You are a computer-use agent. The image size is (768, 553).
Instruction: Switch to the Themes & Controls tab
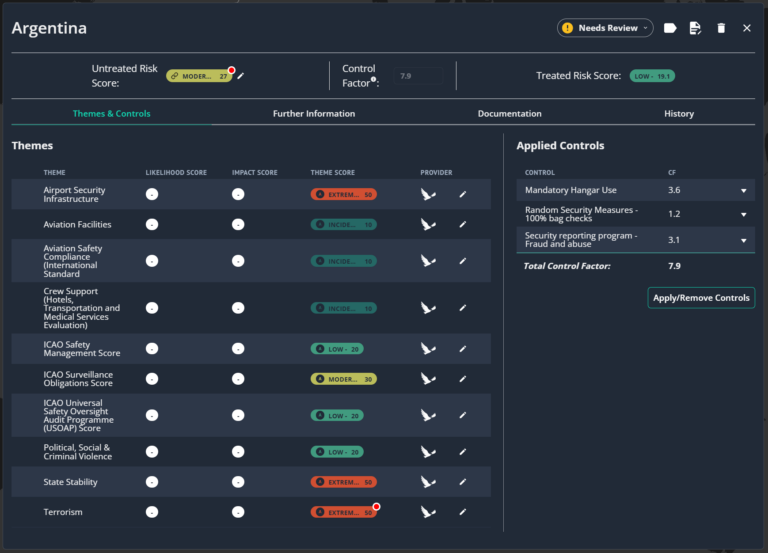click(x=112, y=114)
